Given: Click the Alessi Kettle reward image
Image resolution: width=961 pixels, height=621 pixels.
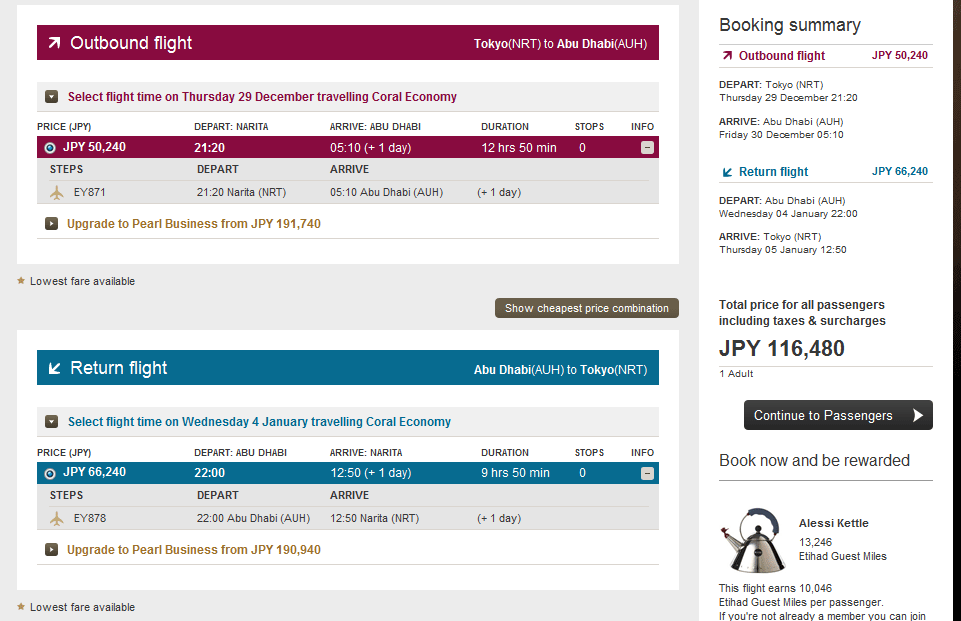Looking at the screenshot, I should pyautogui.click(x=753, y=539).
